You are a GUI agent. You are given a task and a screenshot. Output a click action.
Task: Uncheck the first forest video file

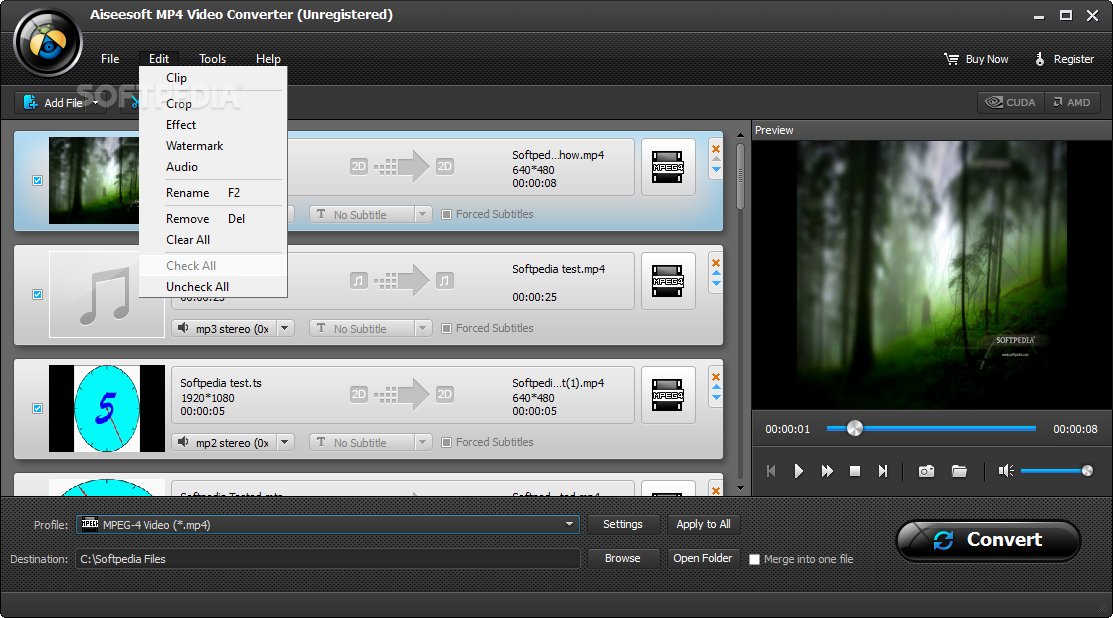coord(38,180)
